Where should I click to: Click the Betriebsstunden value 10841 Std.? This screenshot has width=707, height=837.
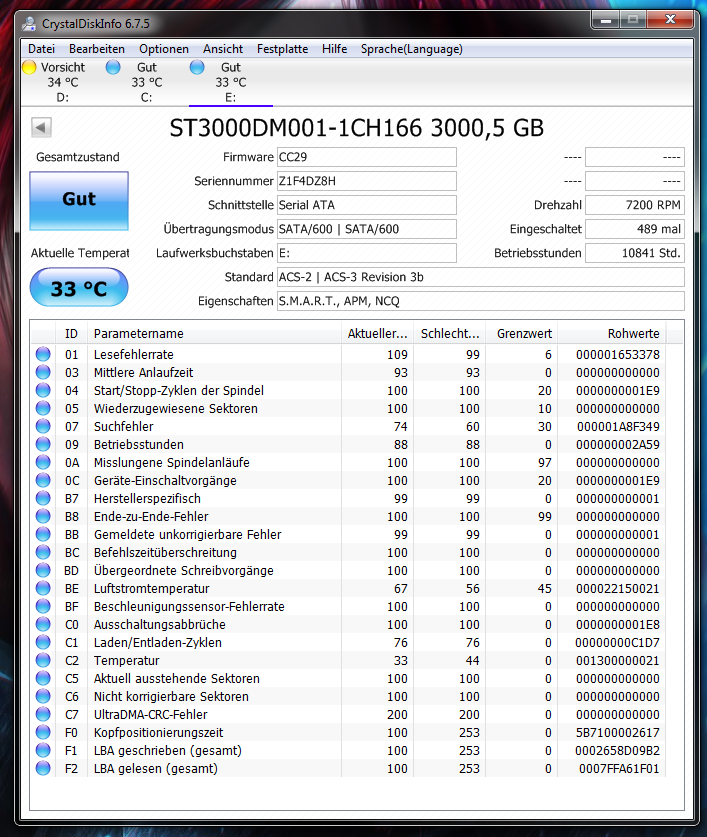point(635,253)
